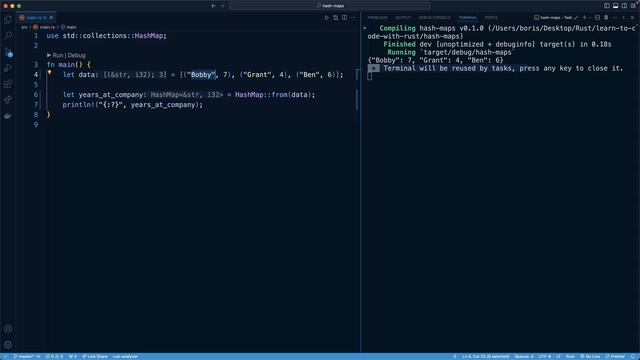Go back with the navigation arrow
640x360 pixels.
click(x=213, y=6)
